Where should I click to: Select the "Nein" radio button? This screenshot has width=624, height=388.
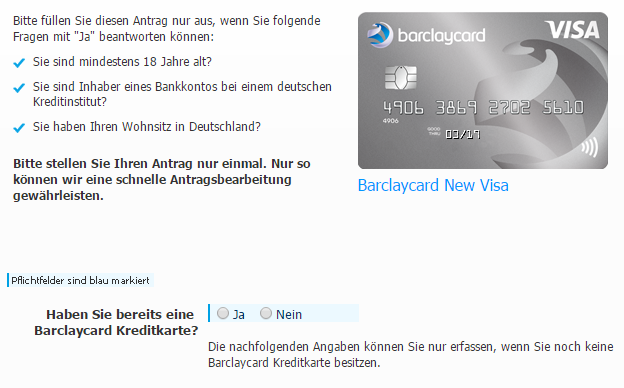click(x=266, y=314)
